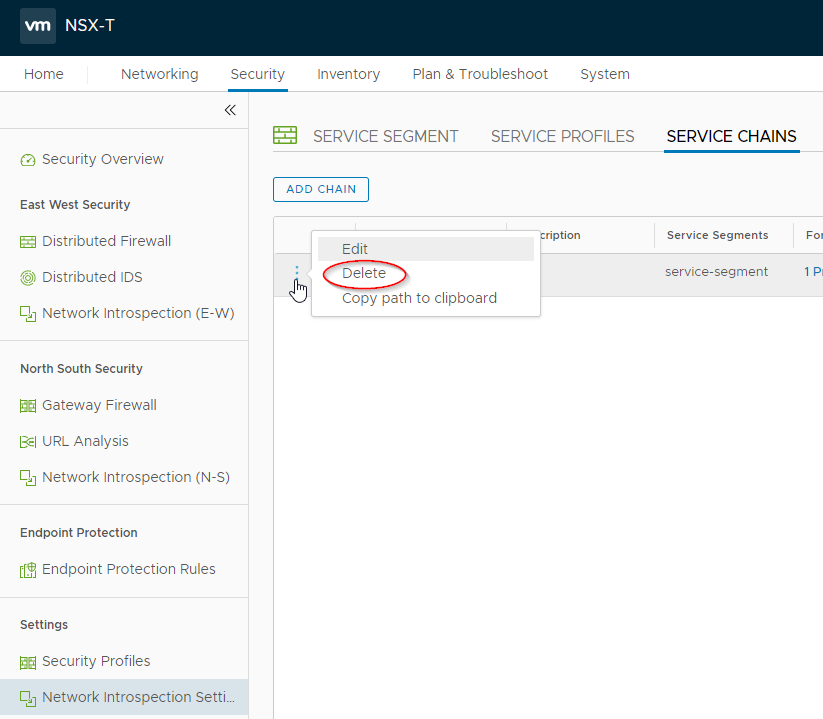Switch to the SERVICE PROFILES tab
The image size is (823, 719).
pyautogui.click(x=562, y=137)
